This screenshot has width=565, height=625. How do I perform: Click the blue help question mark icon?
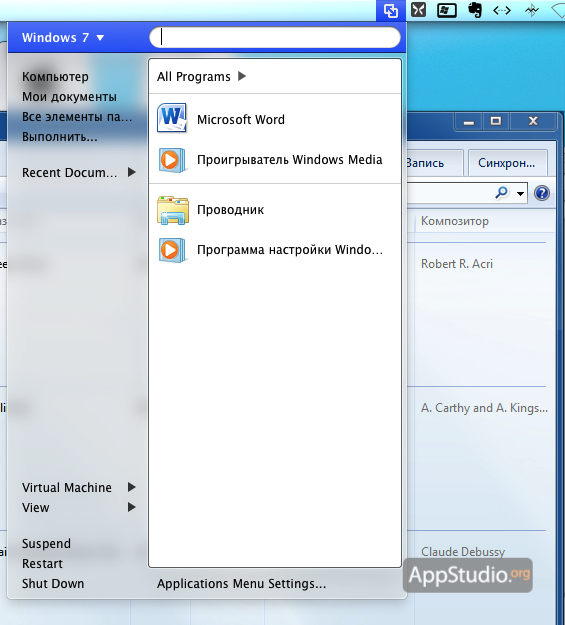pyautogui.click(x=542, y=193)
